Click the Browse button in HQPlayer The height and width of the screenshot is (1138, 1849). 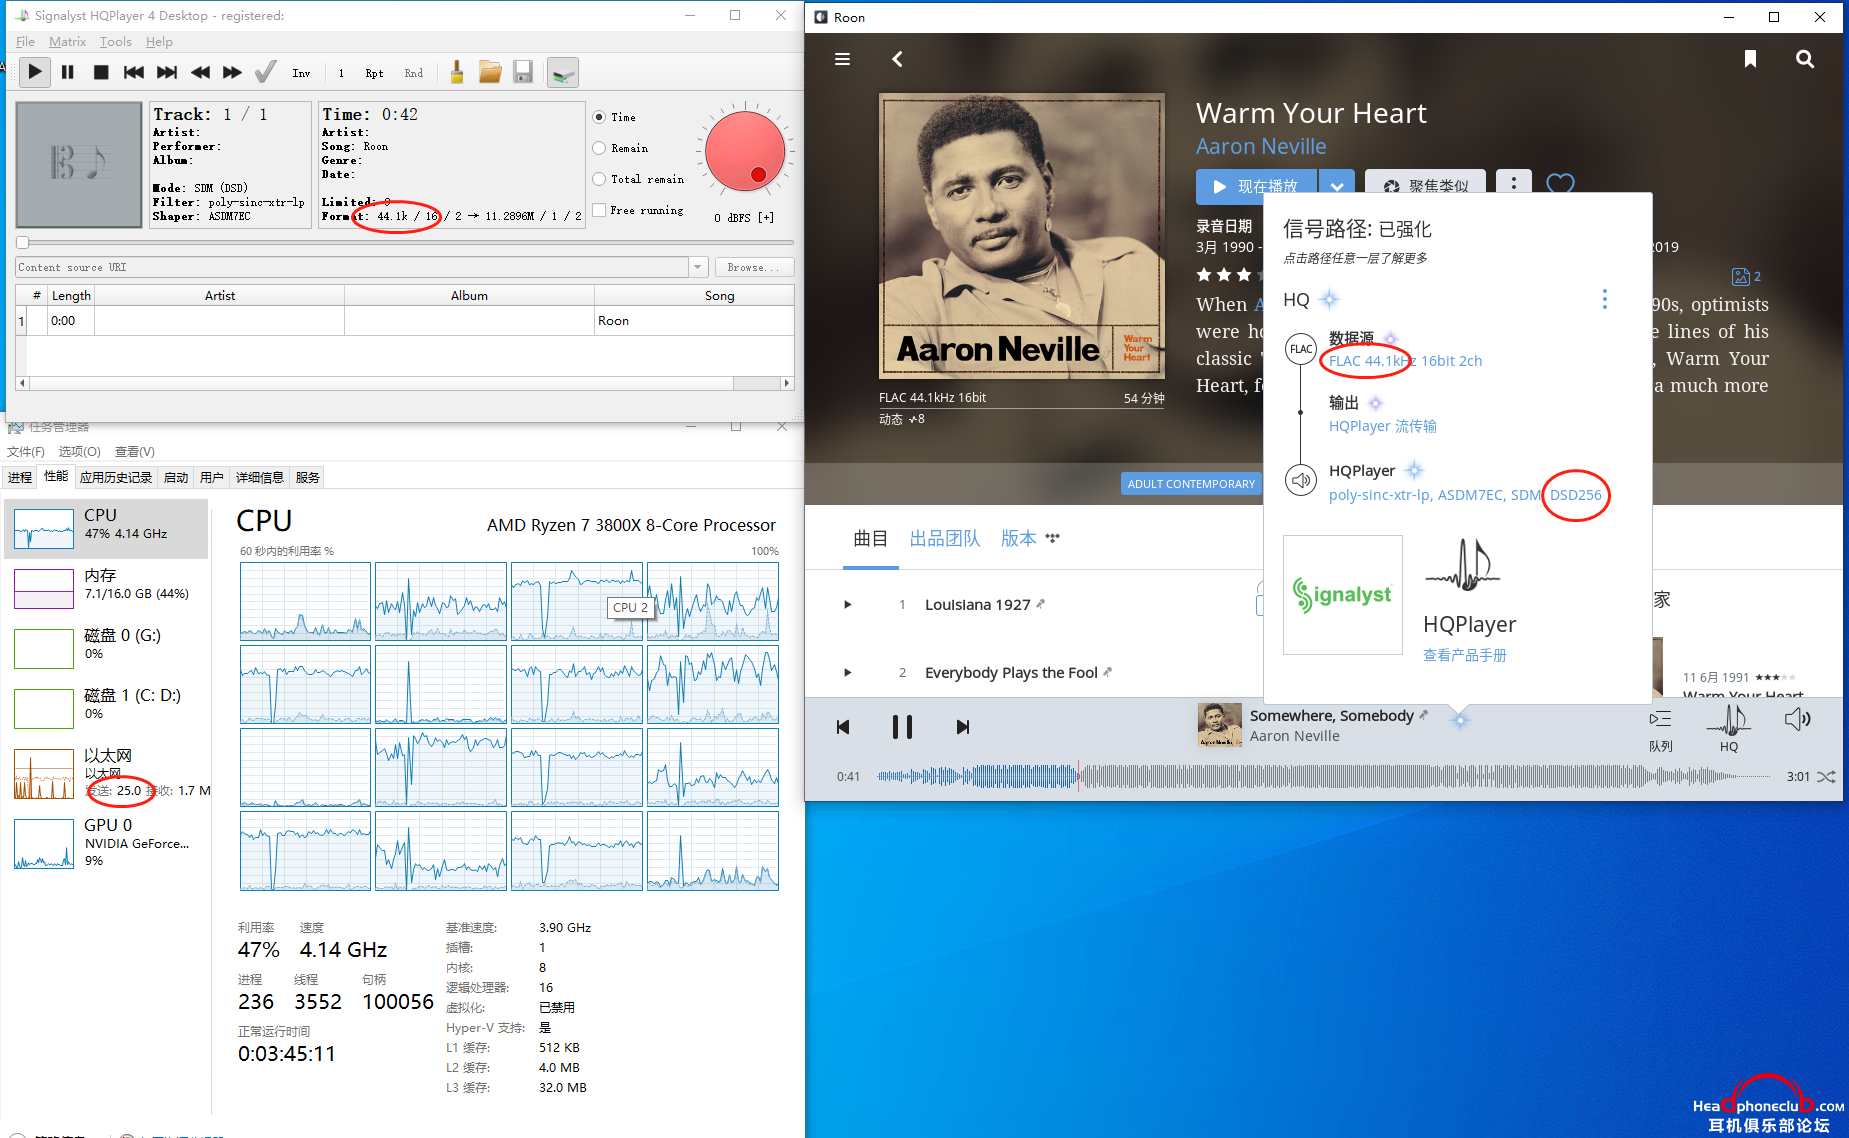754,267
